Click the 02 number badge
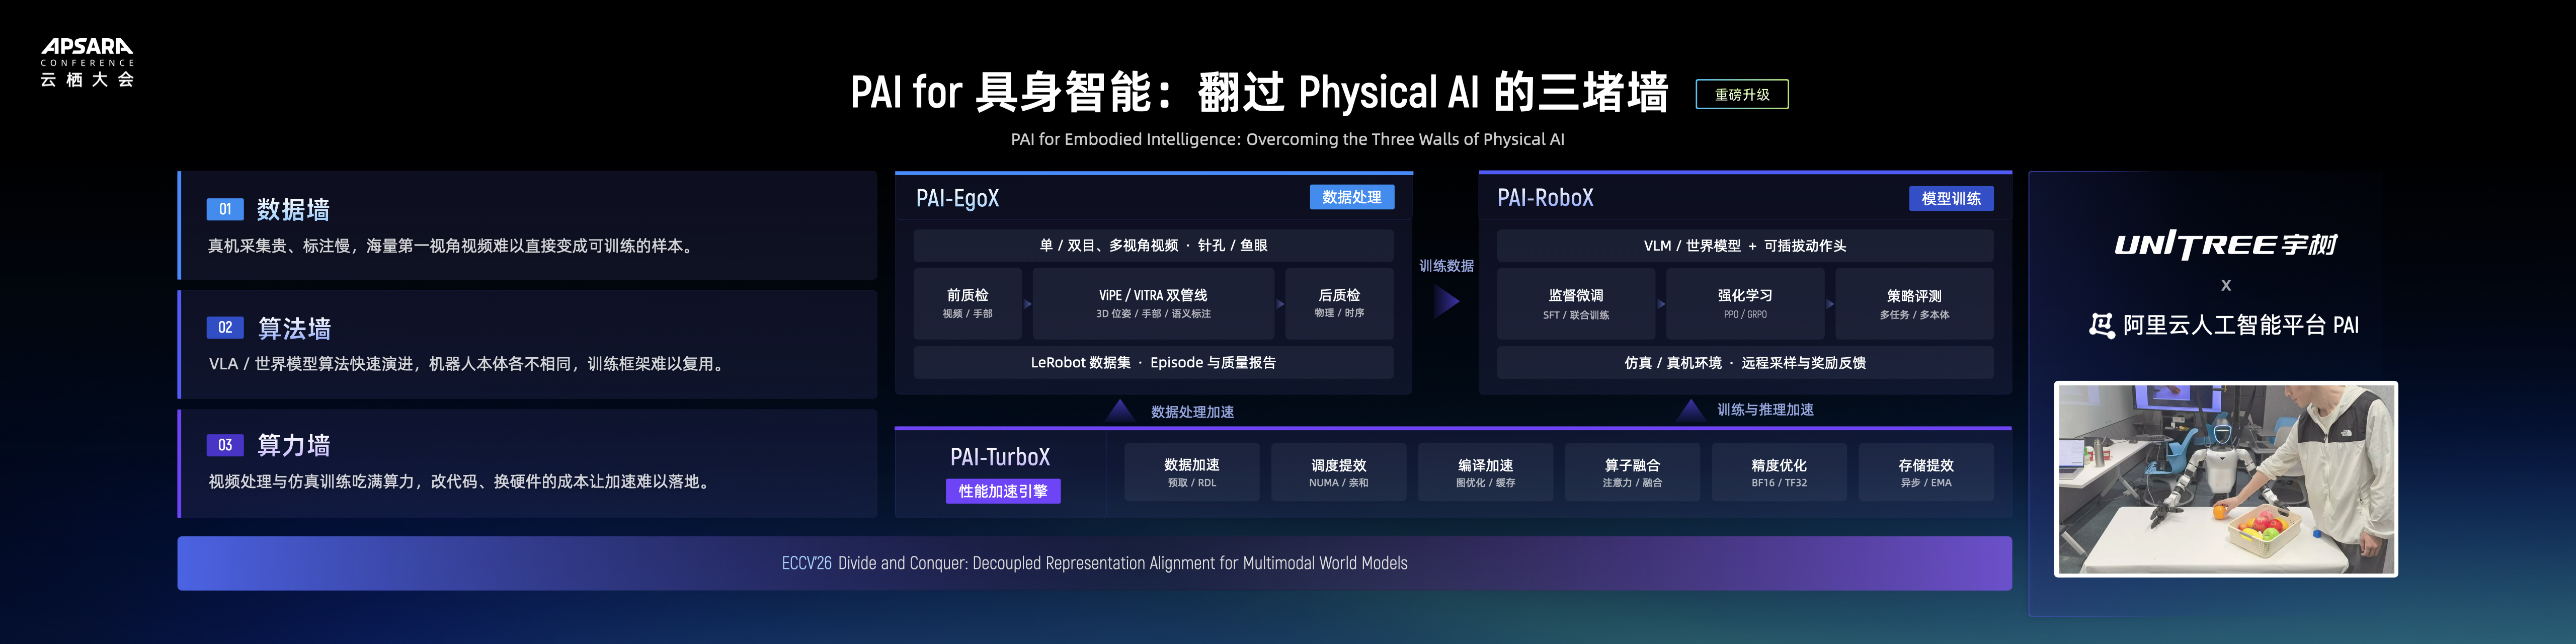2576x644 pixels. click(x=225, y=327)
